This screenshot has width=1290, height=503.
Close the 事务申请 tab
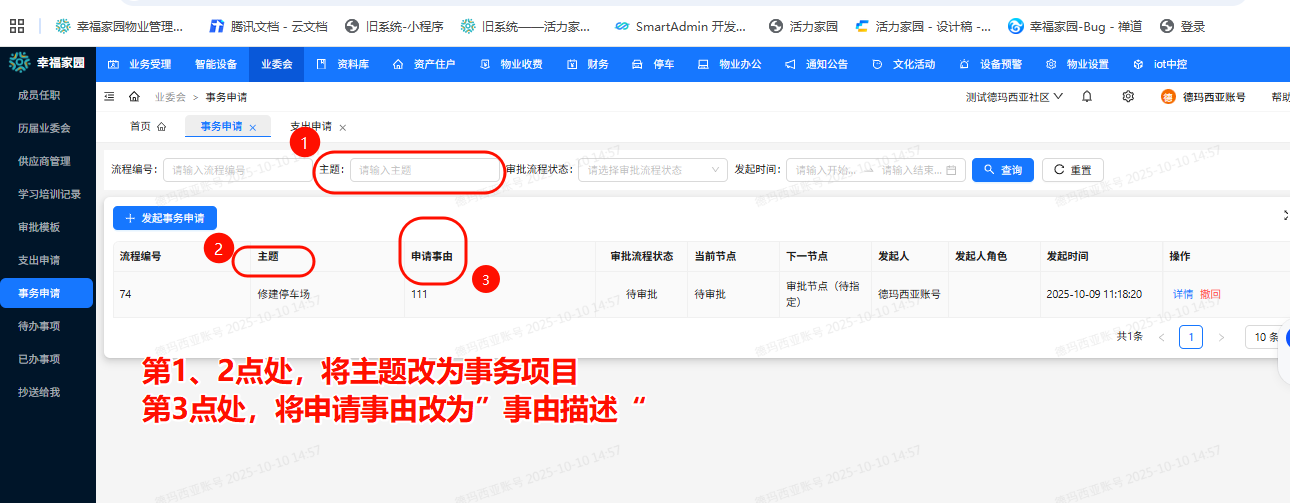[253, 128]
